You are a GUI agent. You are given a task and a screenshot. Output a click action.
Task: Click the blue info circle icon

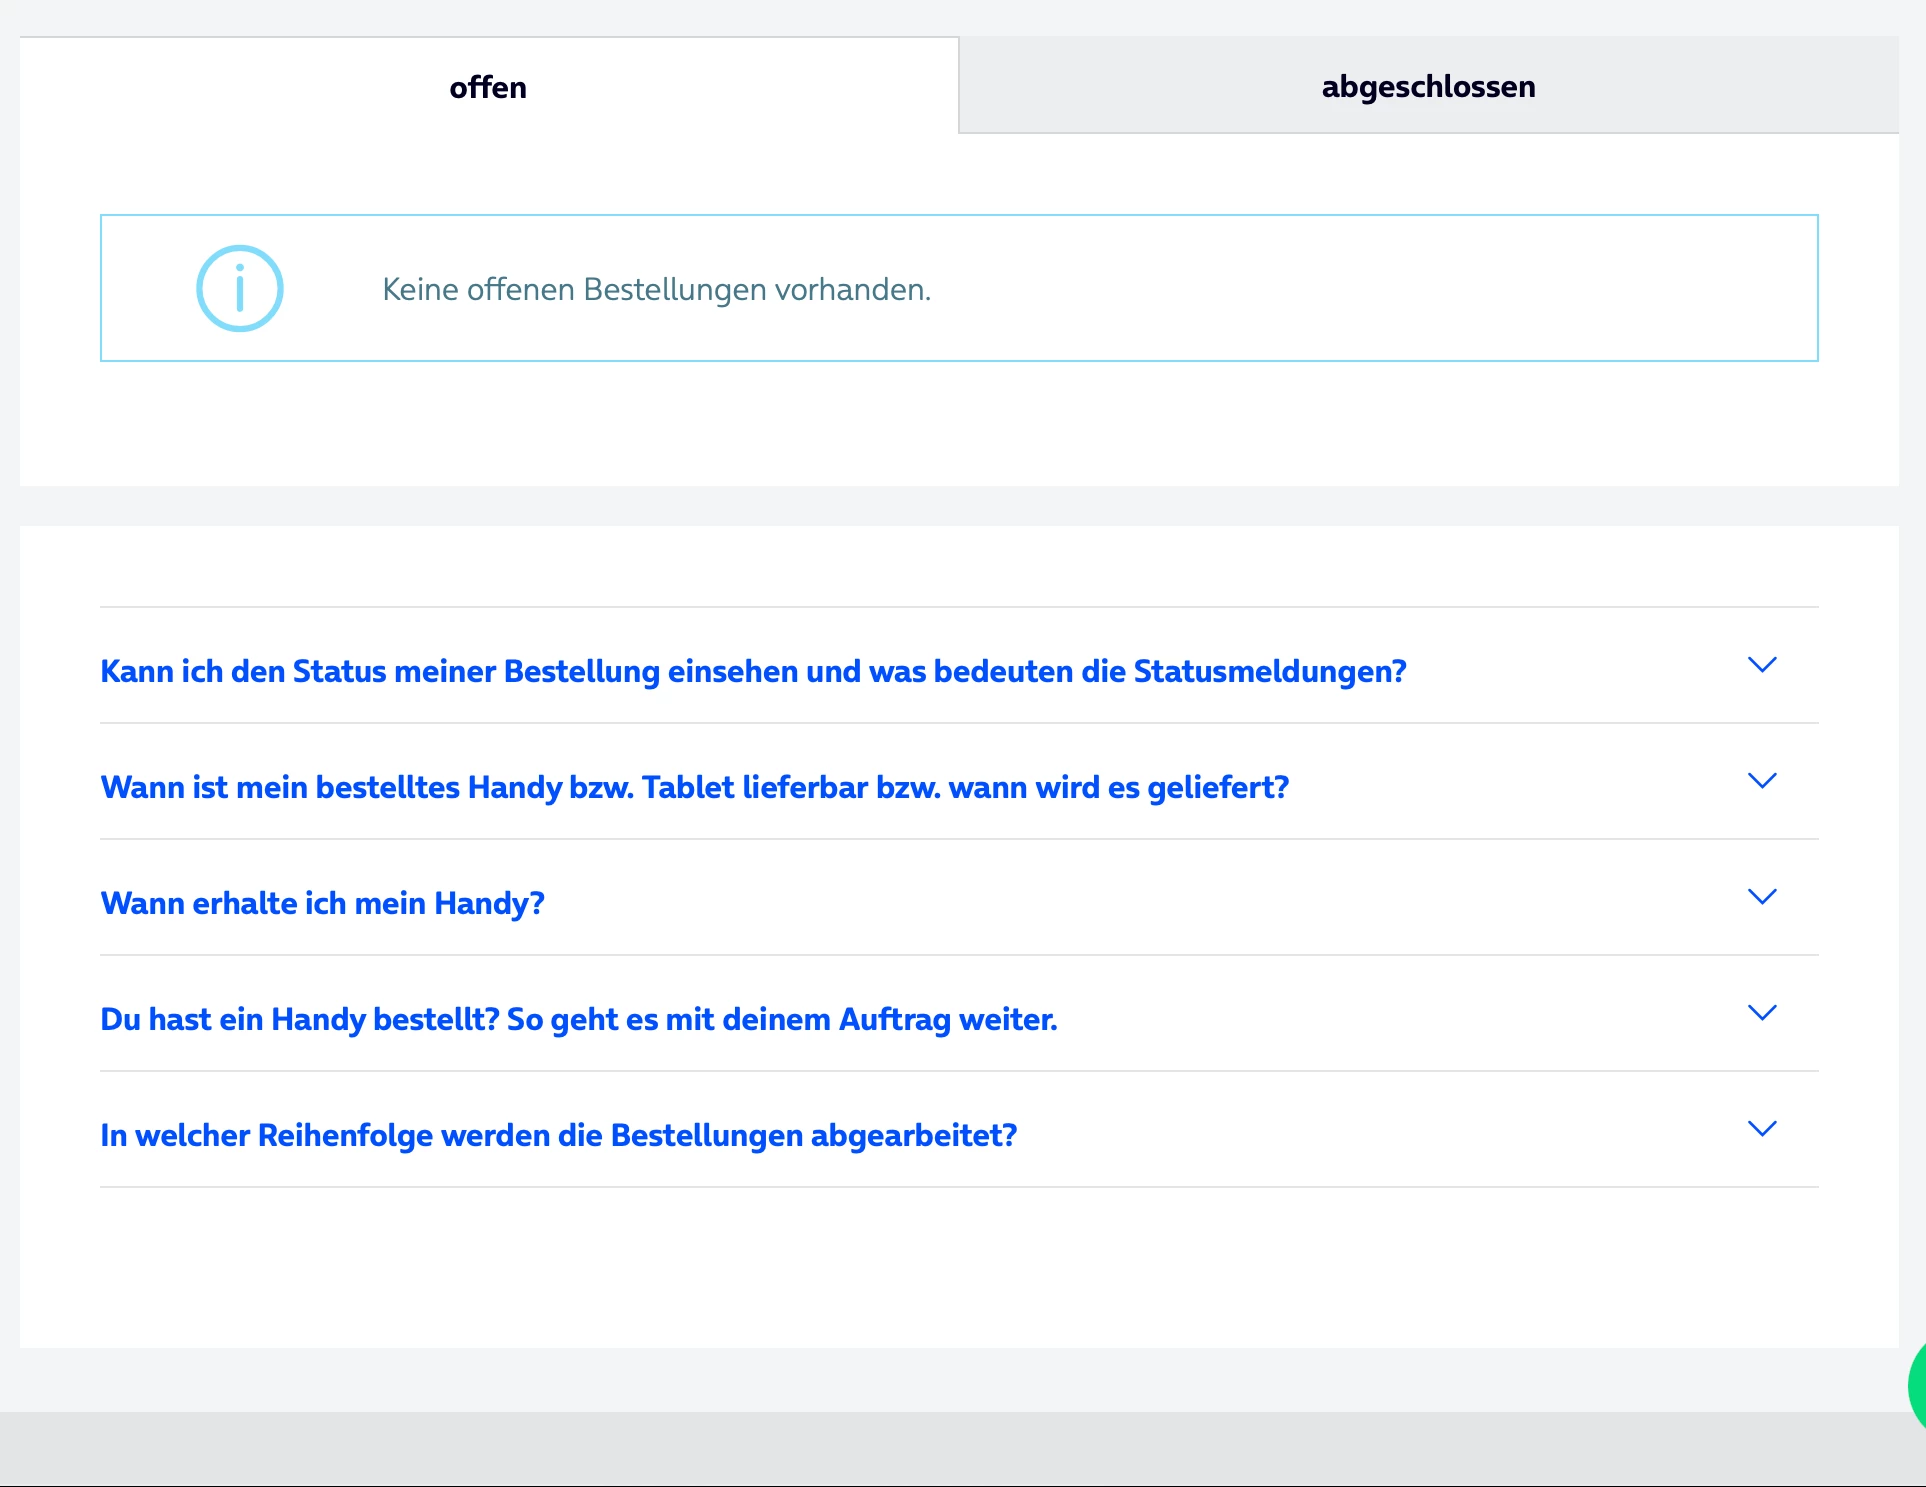pos(240,289)
